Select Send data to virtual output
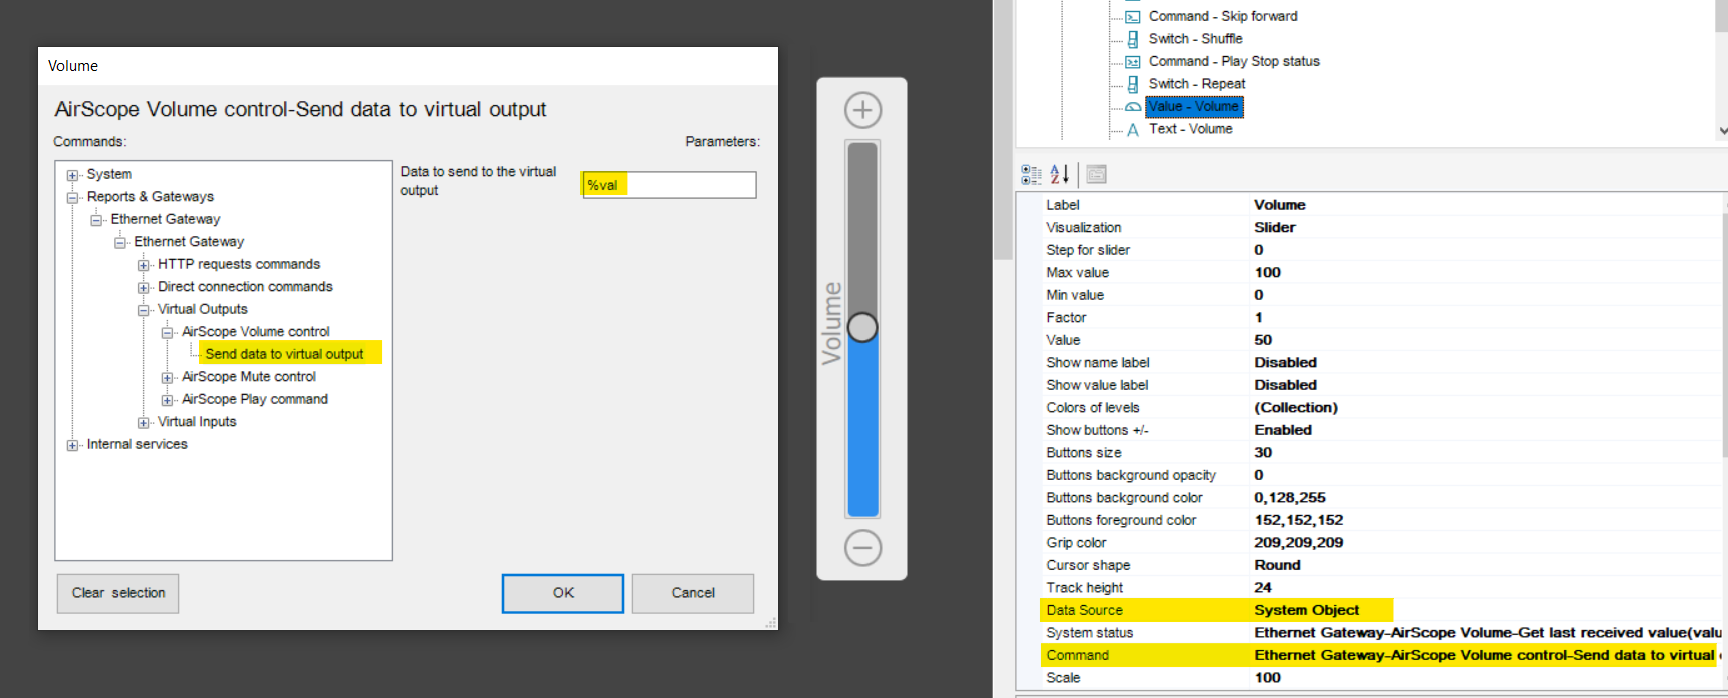The height and width of the screenshot is (698, 1728). click(x=285, y=354)
